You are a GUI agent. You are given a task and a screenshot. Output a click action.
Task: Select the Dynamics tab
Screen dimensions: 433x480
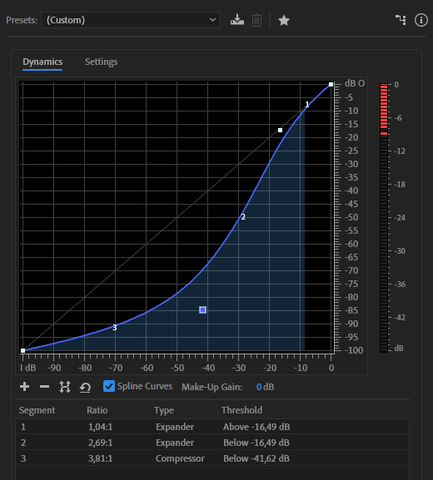(42, 62)
